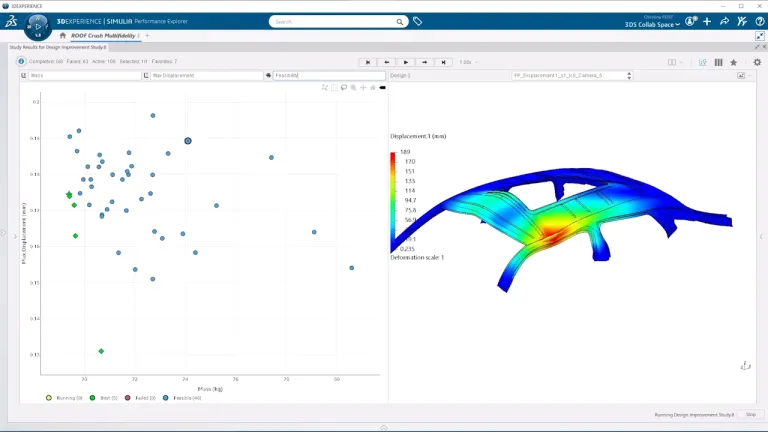Viewport: 768px width, 432px height.
Task: Click the Design 2 label
Action: [x=400, y=75]
